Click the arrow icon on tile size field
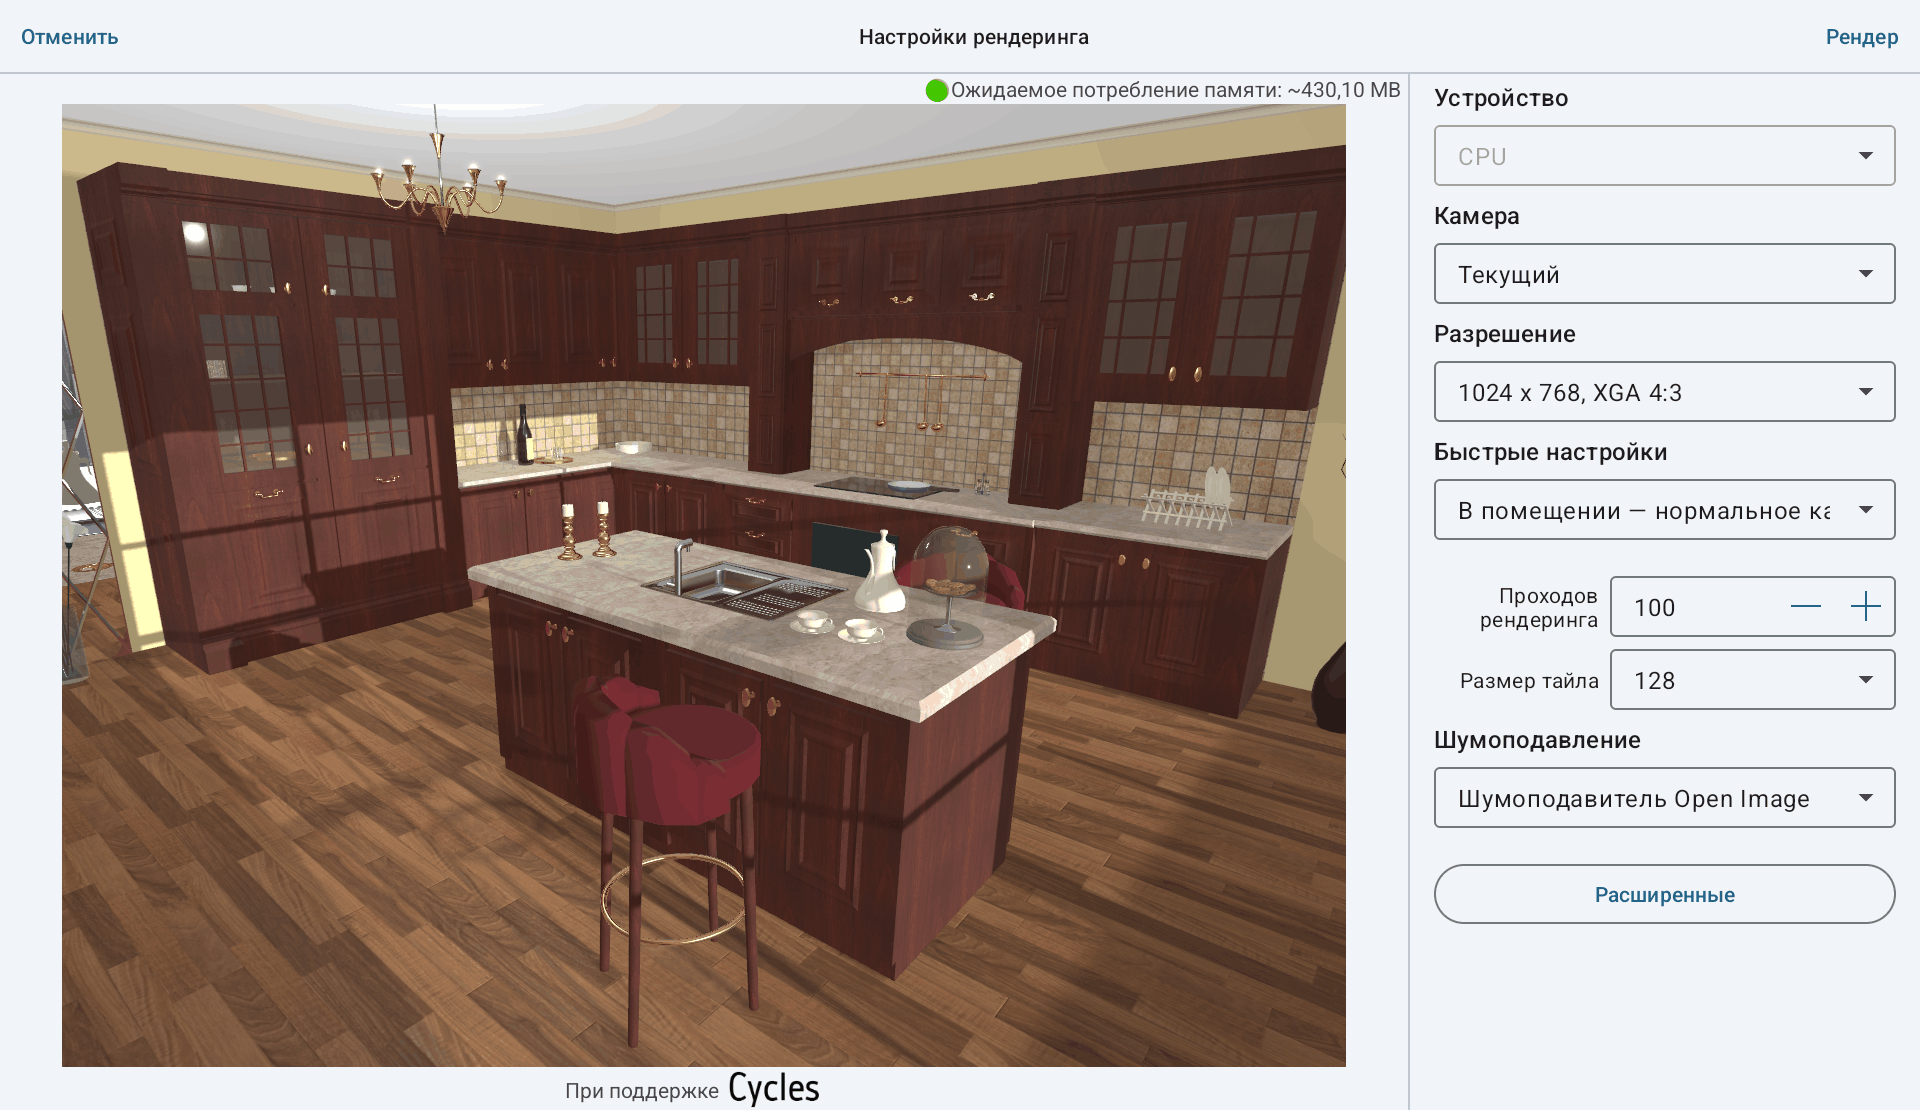Image resolution: width=1920 pixels, height=1110 pixels. pyautogui.click(x=1865, y=680)
